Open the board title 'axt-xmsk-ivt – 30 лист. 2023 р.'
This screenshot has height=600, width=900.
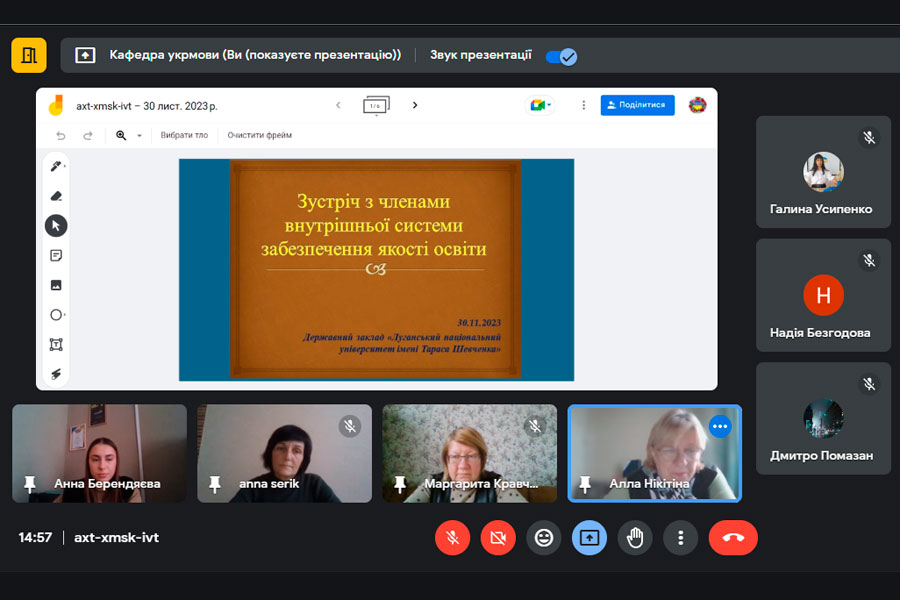[147, 106]
